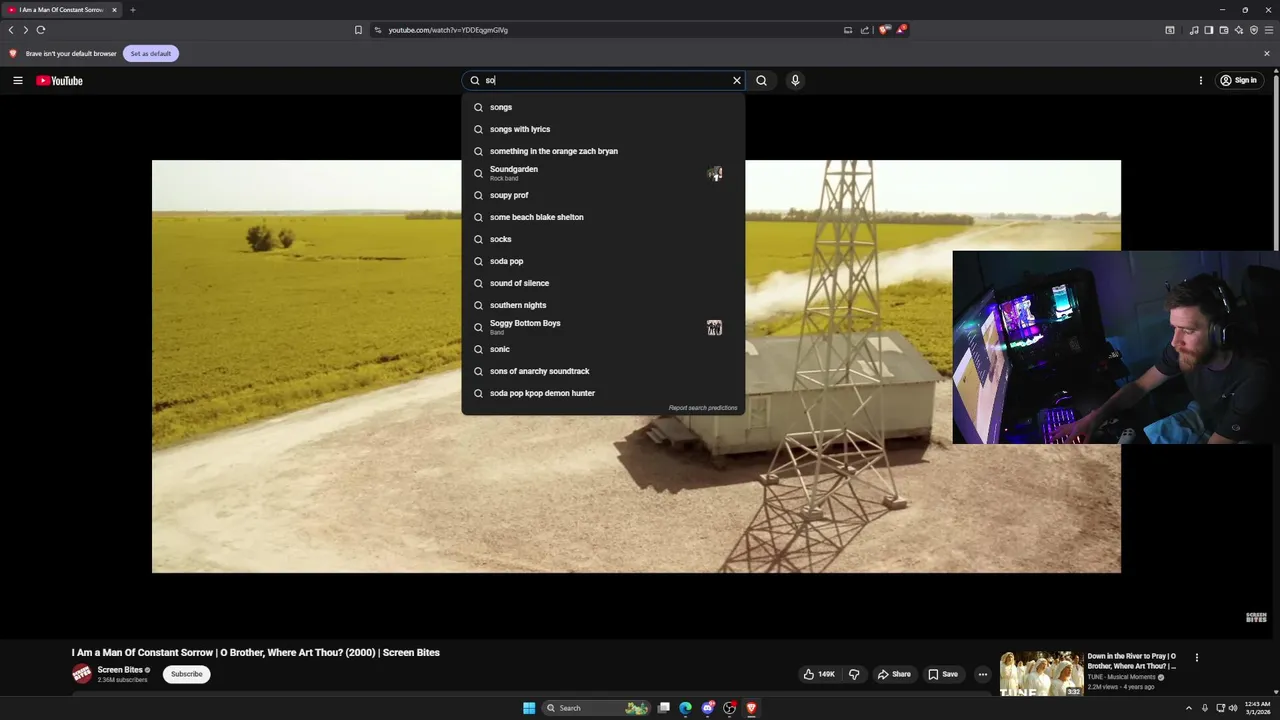1280x720 pixels.
Task: Select the 'I Am a Man Of Constant Sorrow' tab
Action: [63, 10]
